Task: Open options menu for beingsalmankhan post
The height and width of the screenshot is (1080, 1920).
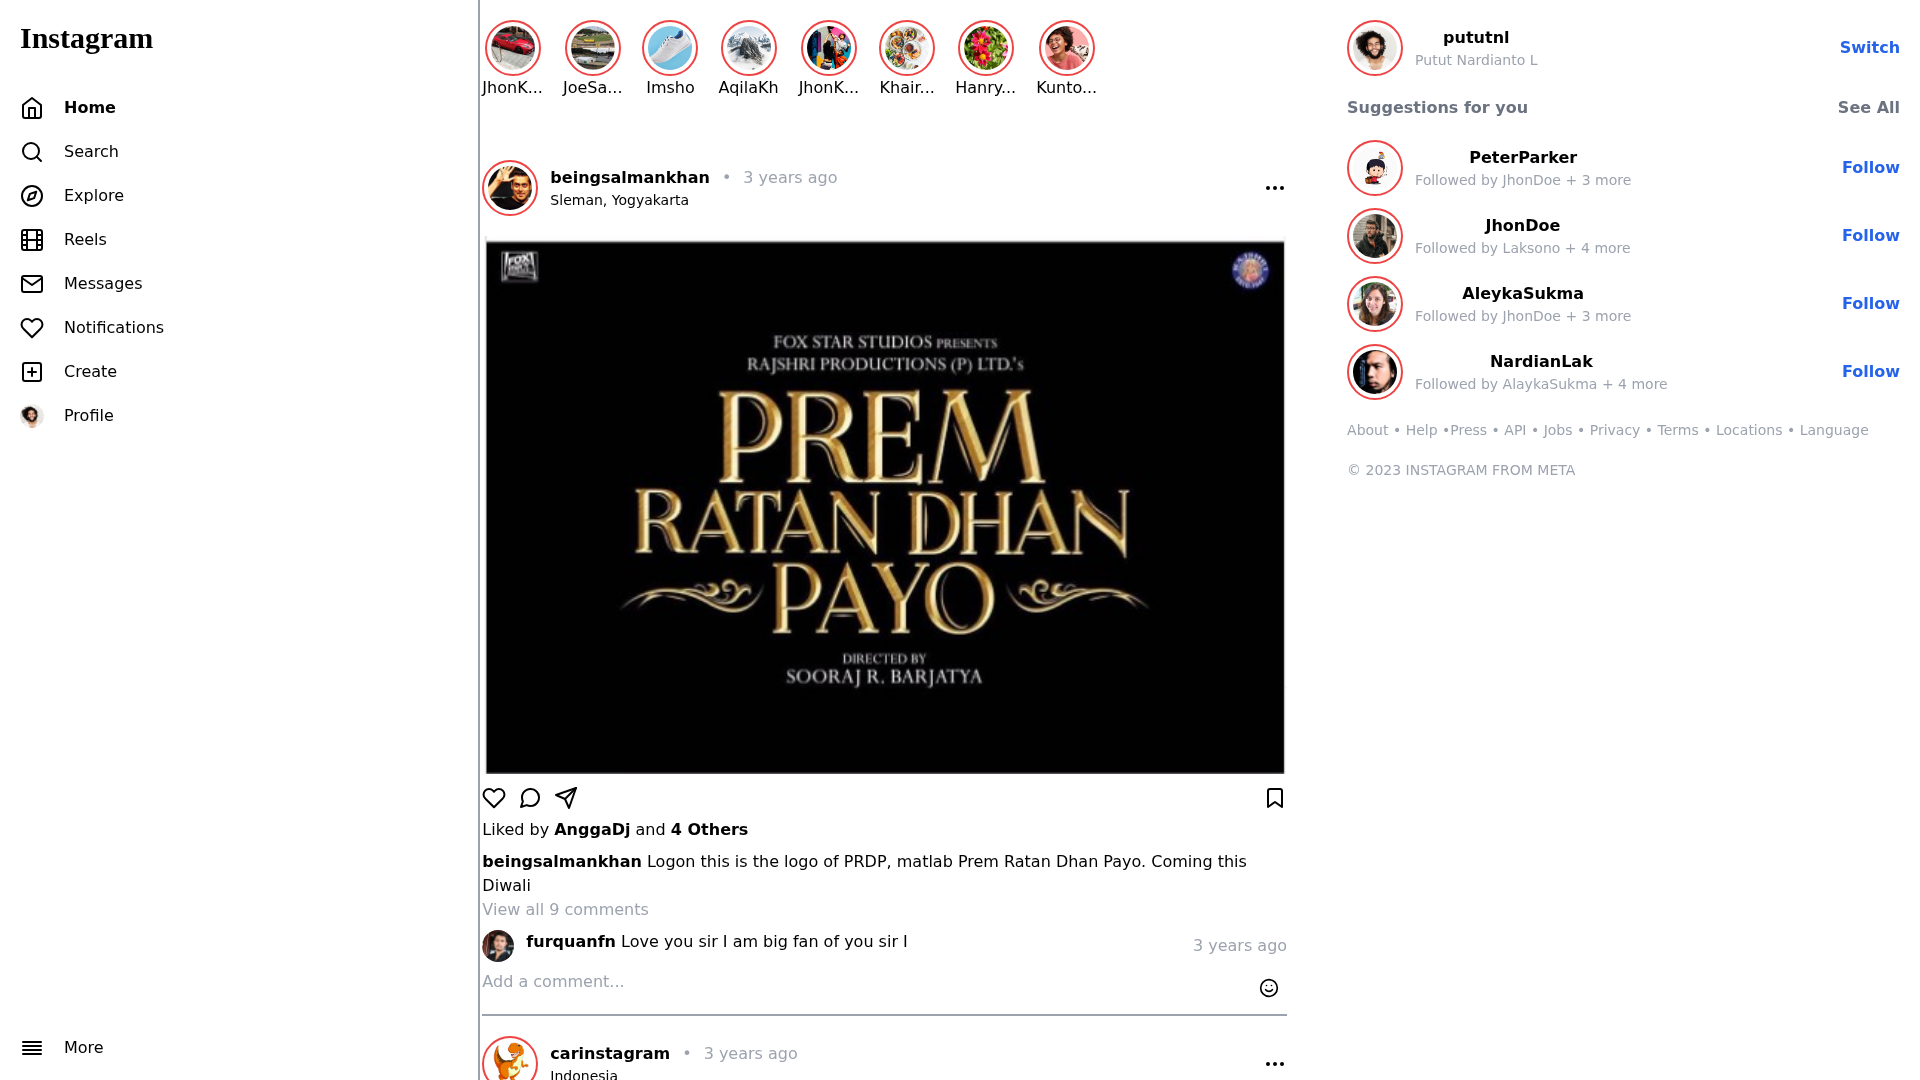Action: tap(1275, 188)
